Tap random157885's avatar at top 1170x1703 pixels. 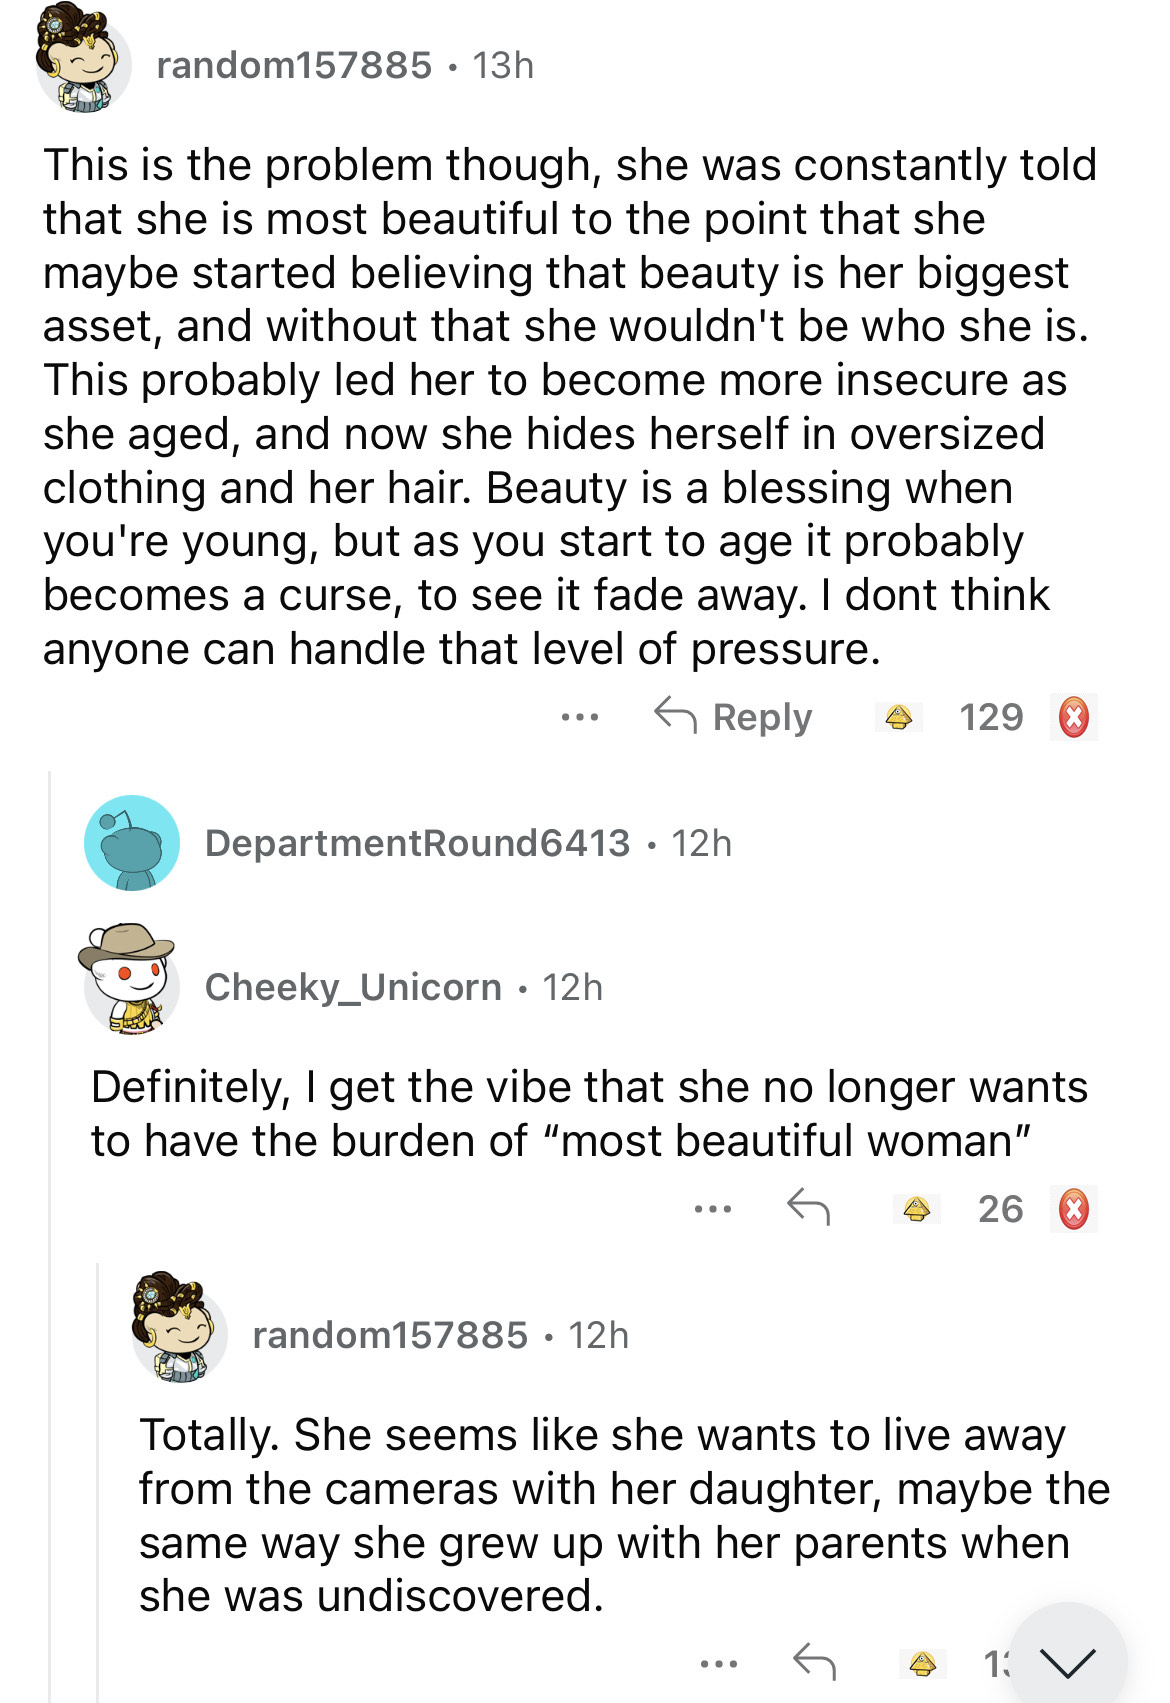pyautogui.click(x=83, y=62)
